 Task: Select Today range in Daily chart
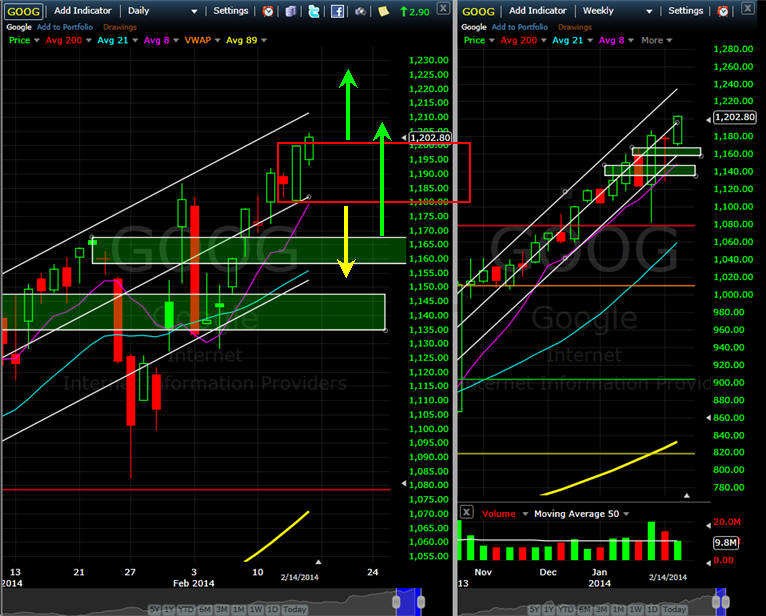(x=295, y=609)
